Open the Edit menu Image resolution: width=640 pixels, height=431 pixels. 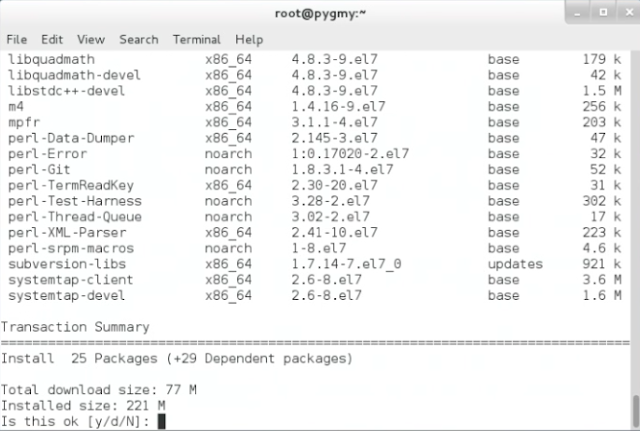pyautogui.click(x=52, y=40)
